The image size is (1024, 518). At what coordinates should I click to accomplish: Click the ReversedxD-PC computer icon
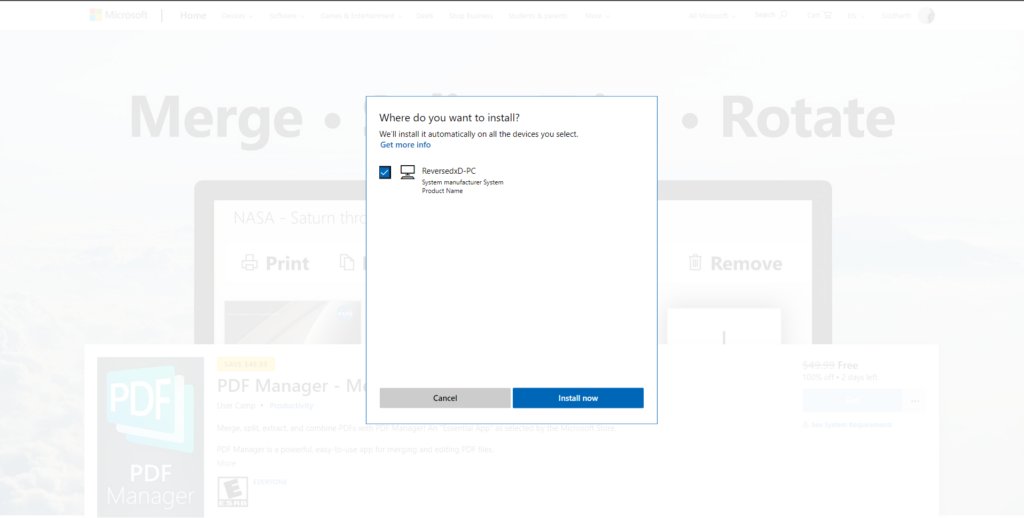coord(408,172)
